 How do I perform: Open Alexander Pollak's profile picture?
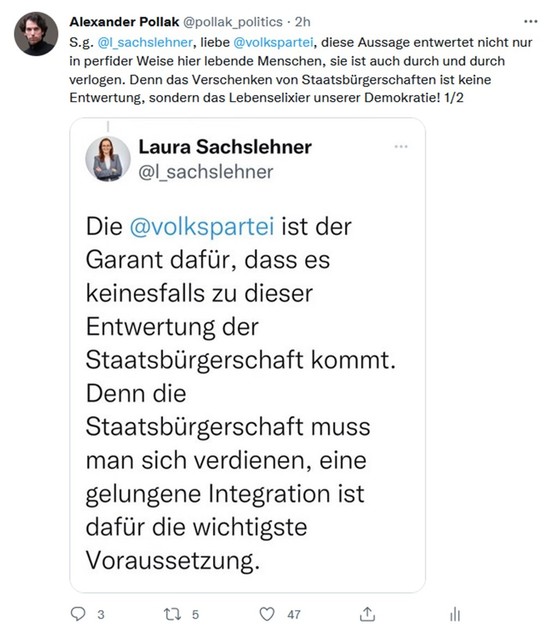click(36, 34)
